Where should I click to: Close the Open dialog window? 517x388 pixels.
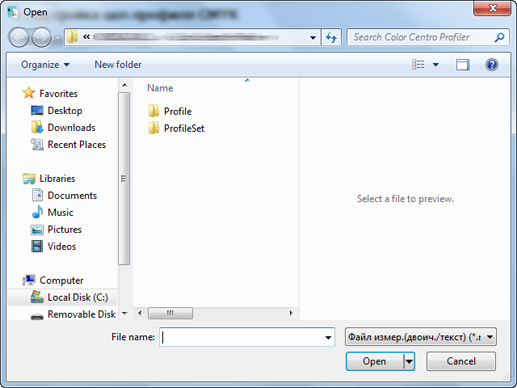click(x=492, y=8)
